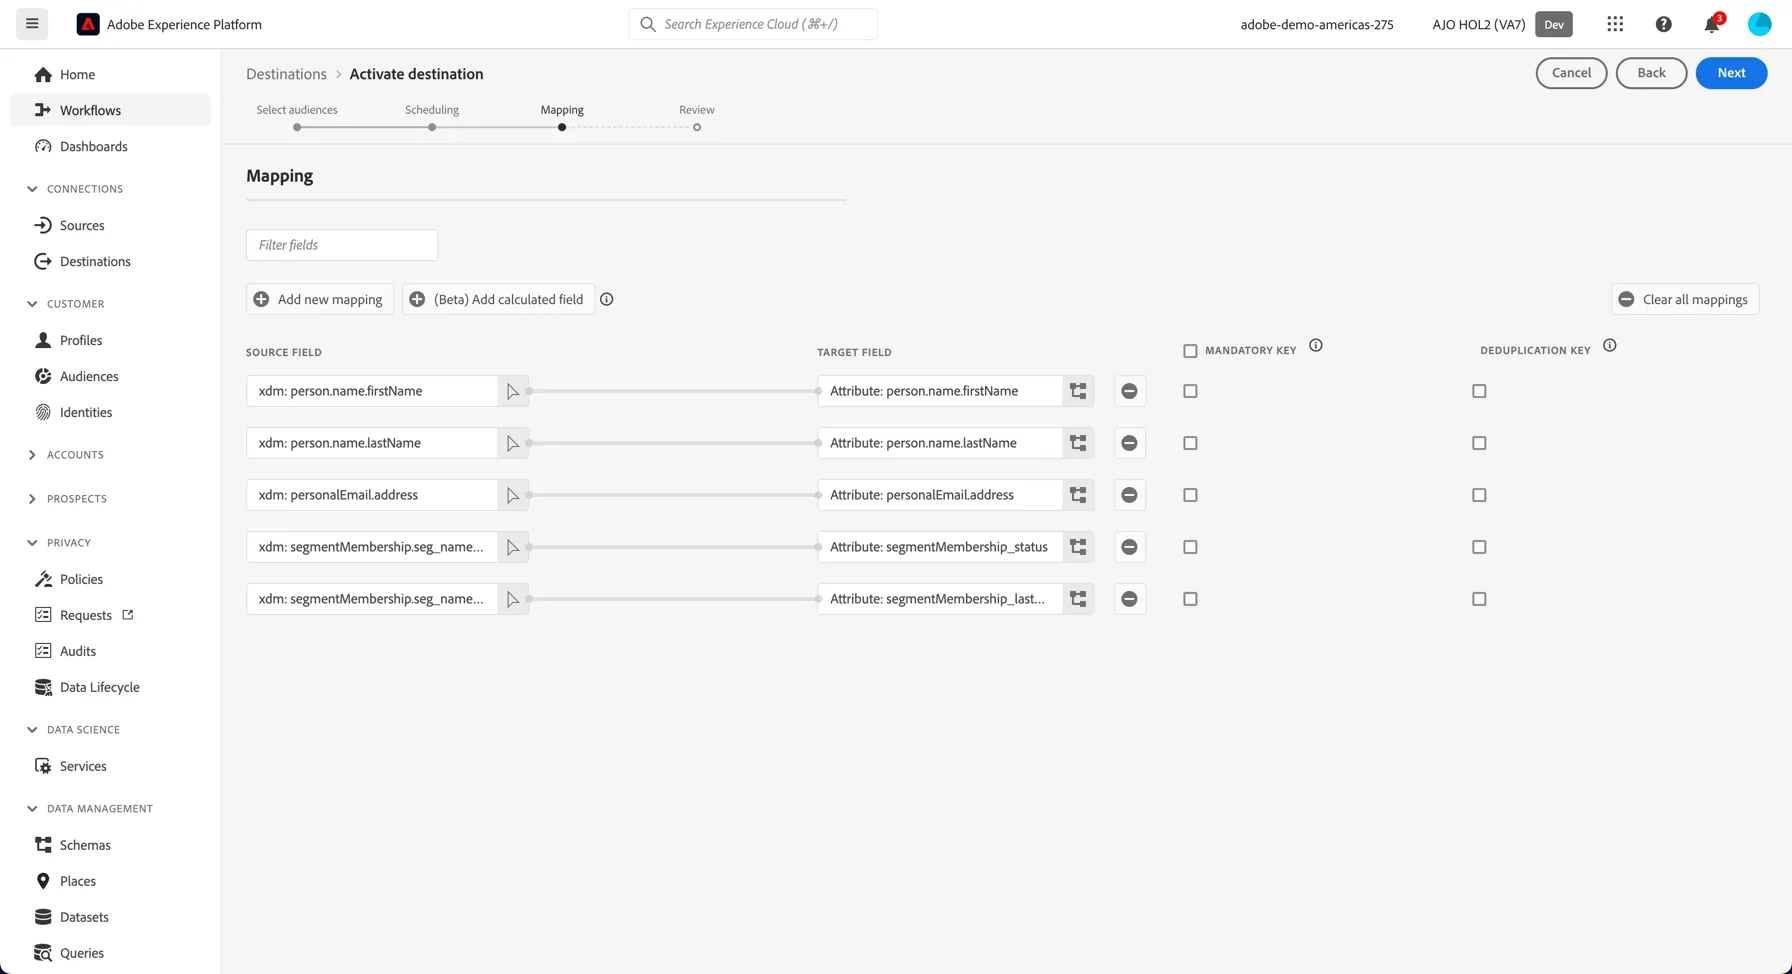
Task: Click the Filter fields input
Action: tap(342, 245)
